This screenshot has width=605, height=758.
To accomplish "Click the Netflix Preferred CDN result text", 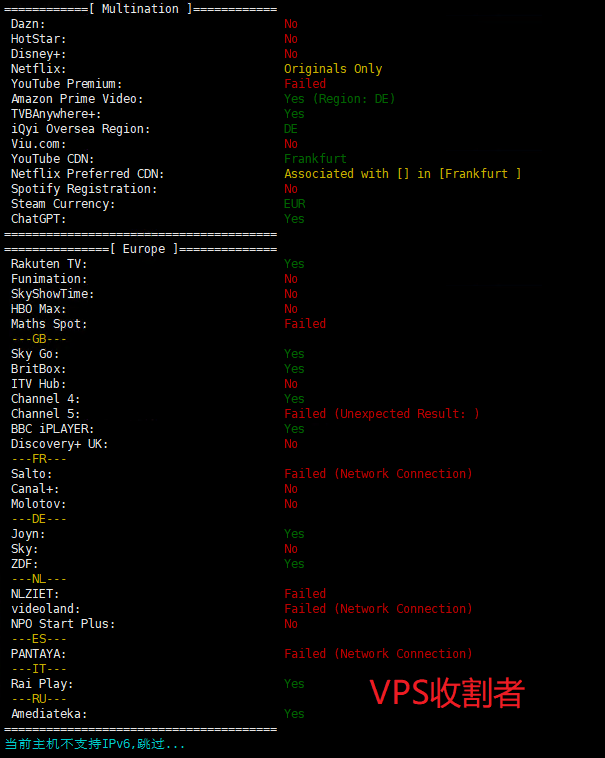I will point(402,174).
